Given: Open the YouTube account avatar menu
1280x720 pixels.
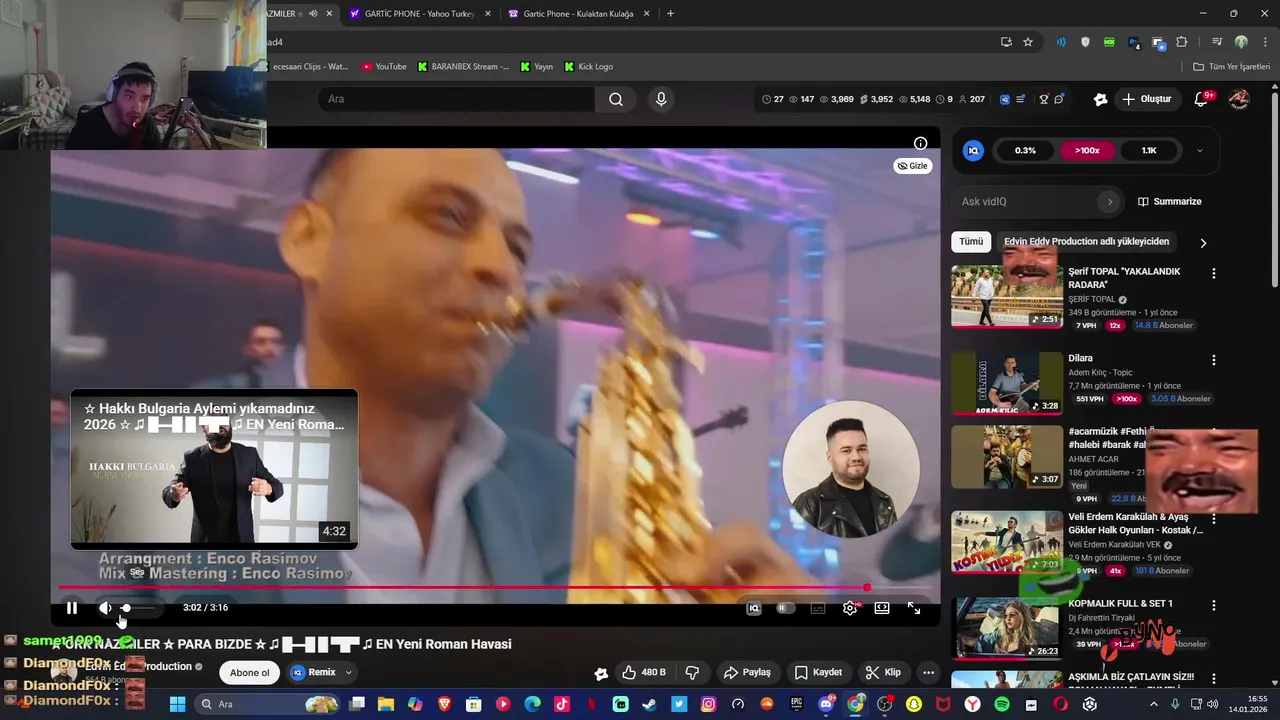Looking at the screenshot, I should point(1239,99).
